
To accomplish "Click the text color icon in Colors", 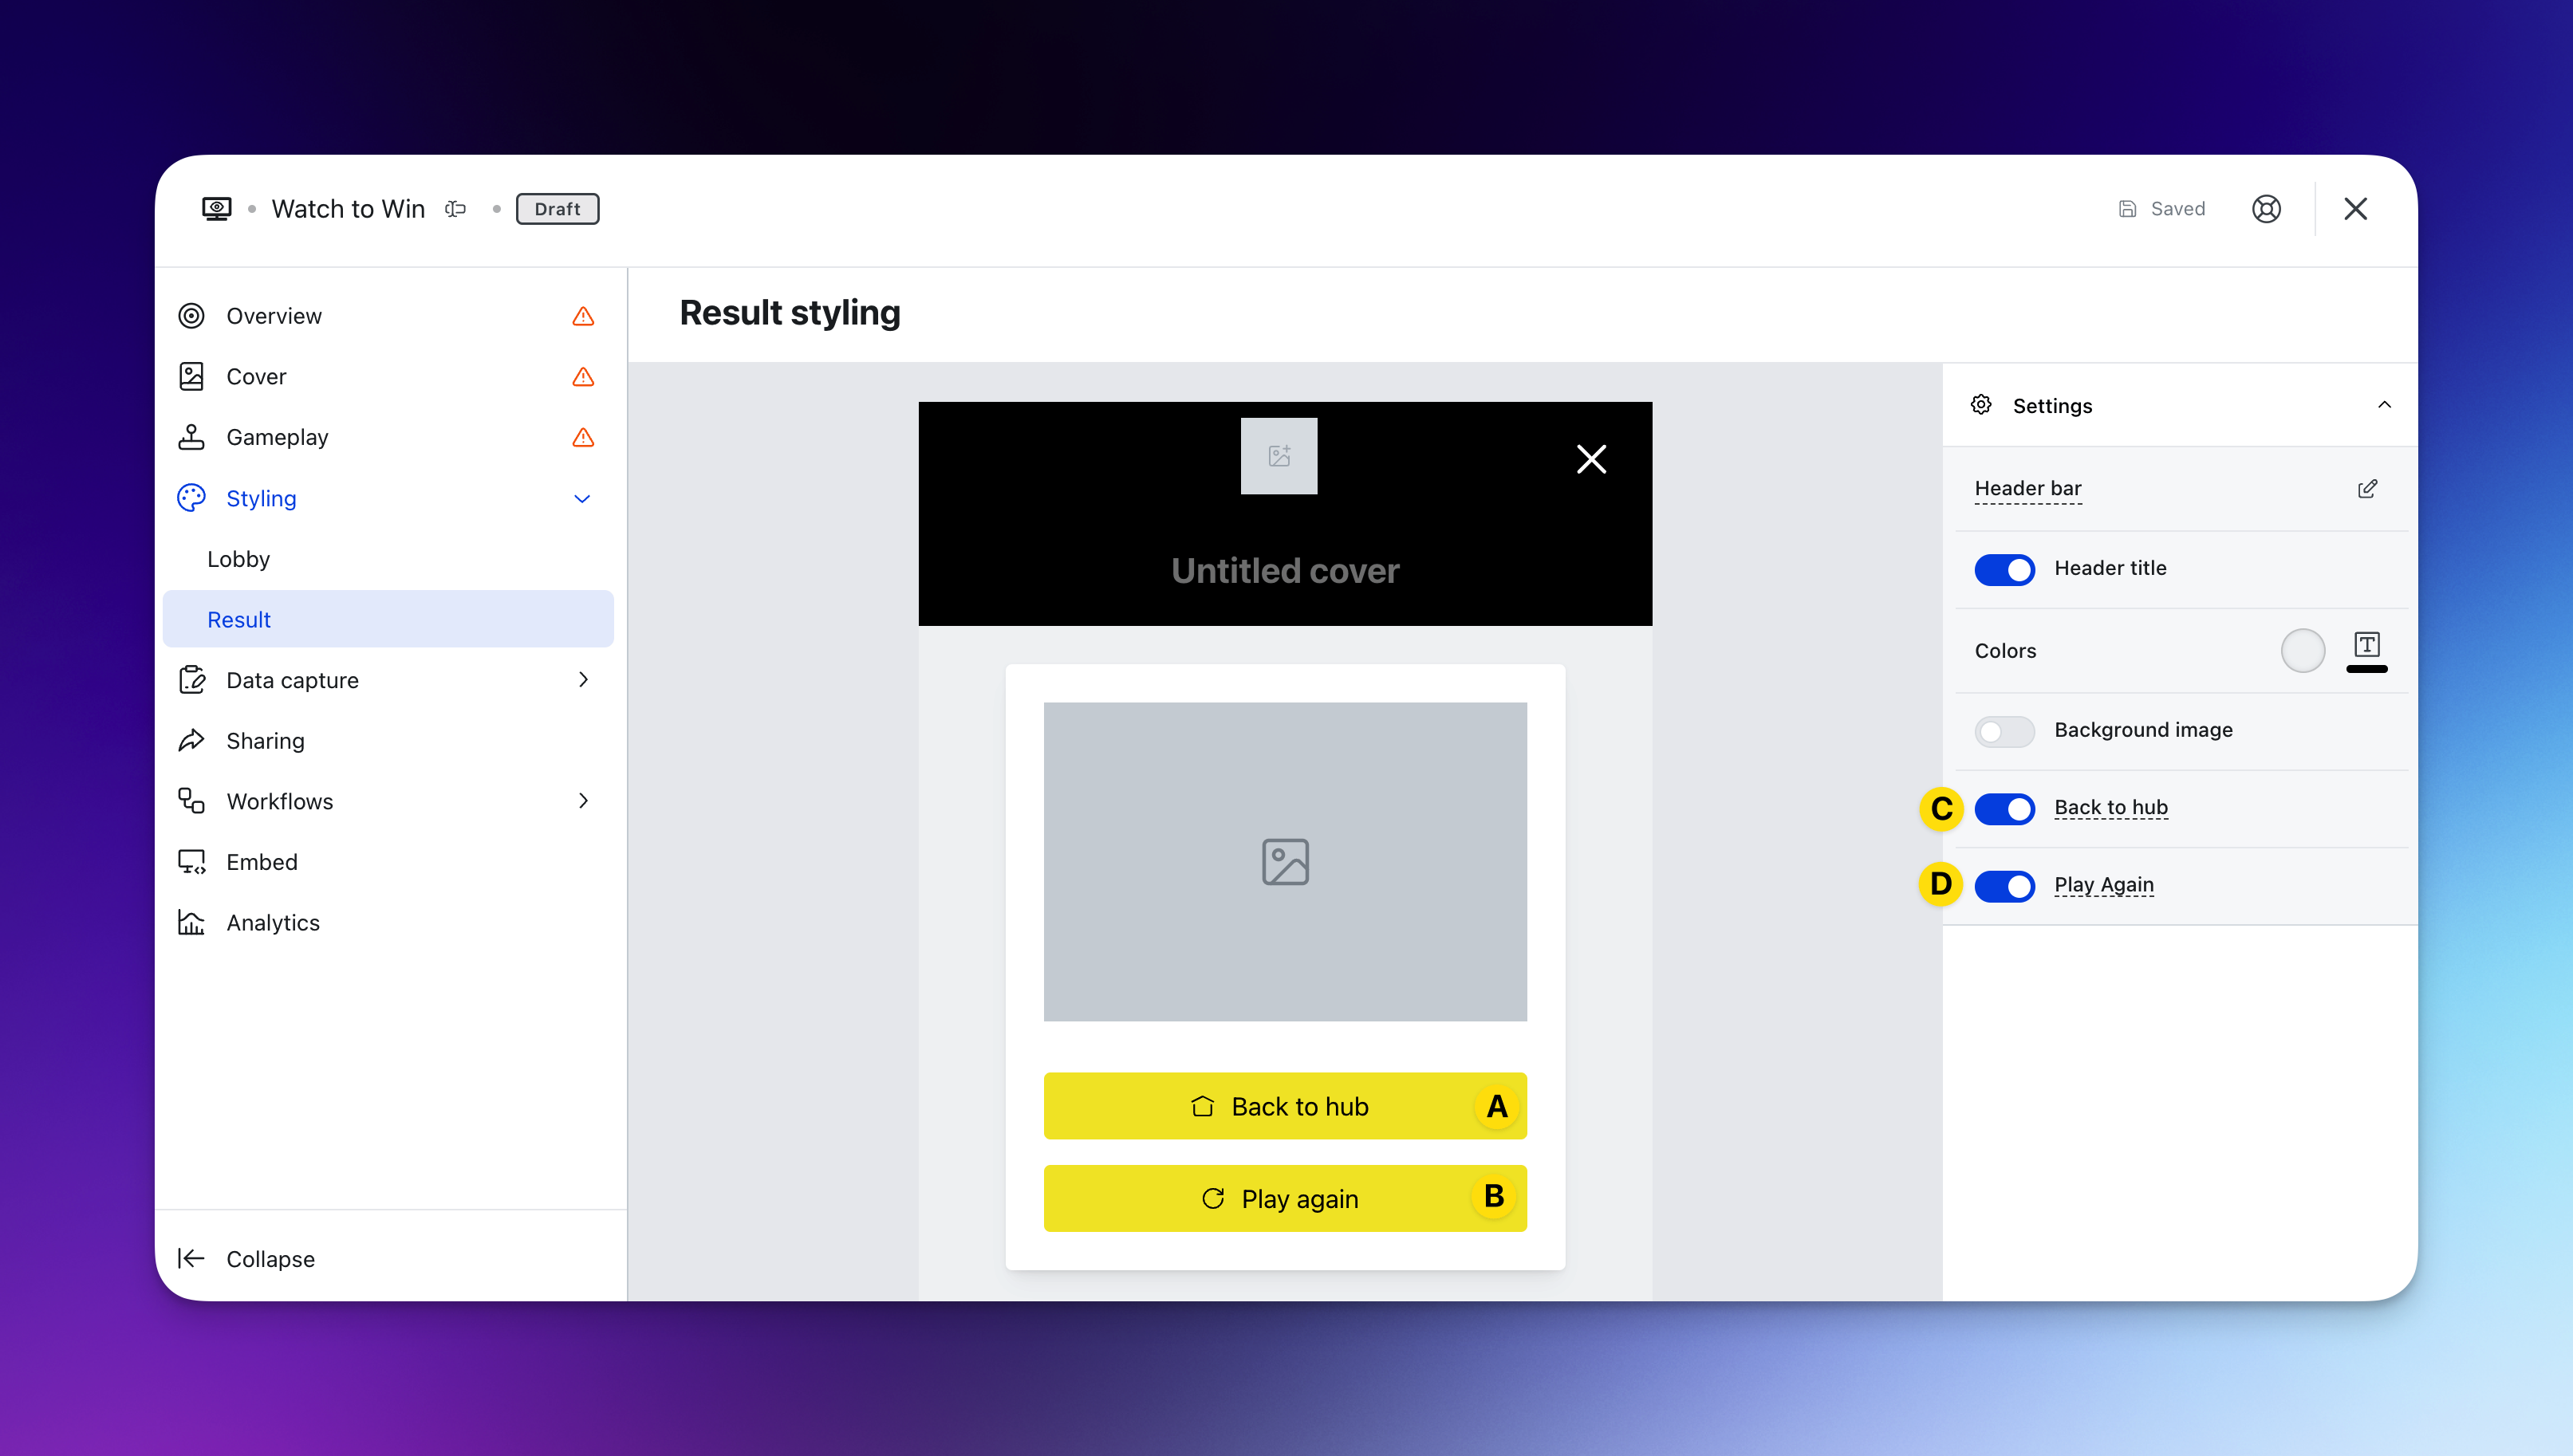I will click(x=2366, y=646).
